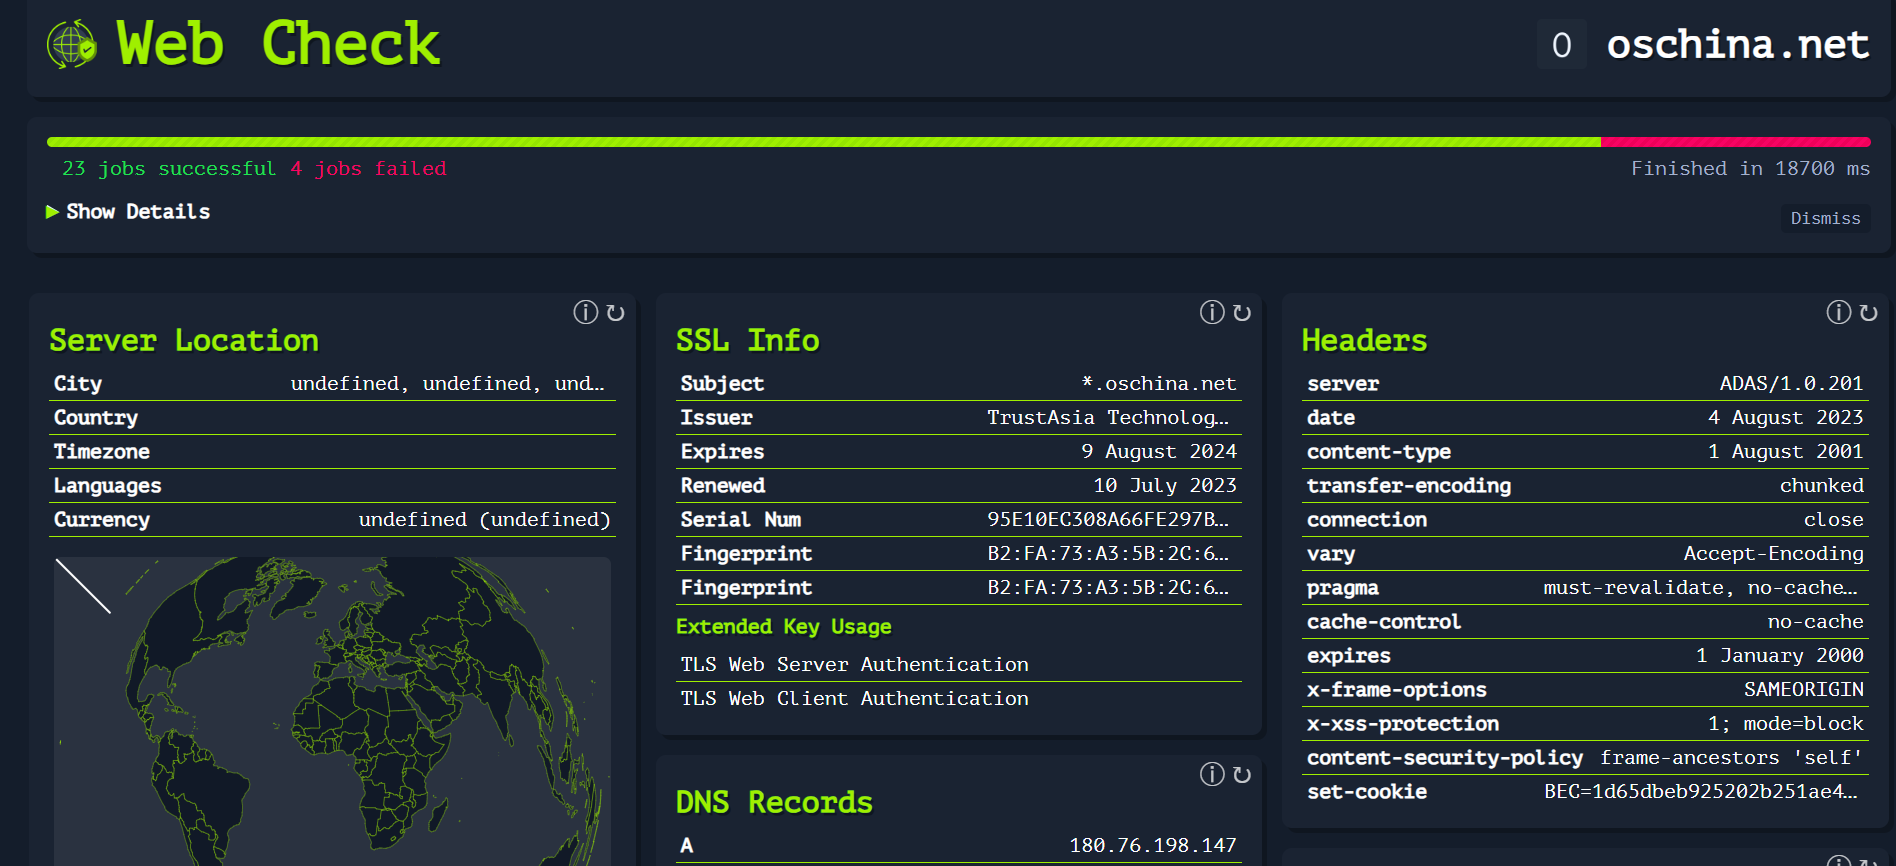Select the Serial Num row
Viewport: 1896px width, 866px height.
tap(958, 520)
